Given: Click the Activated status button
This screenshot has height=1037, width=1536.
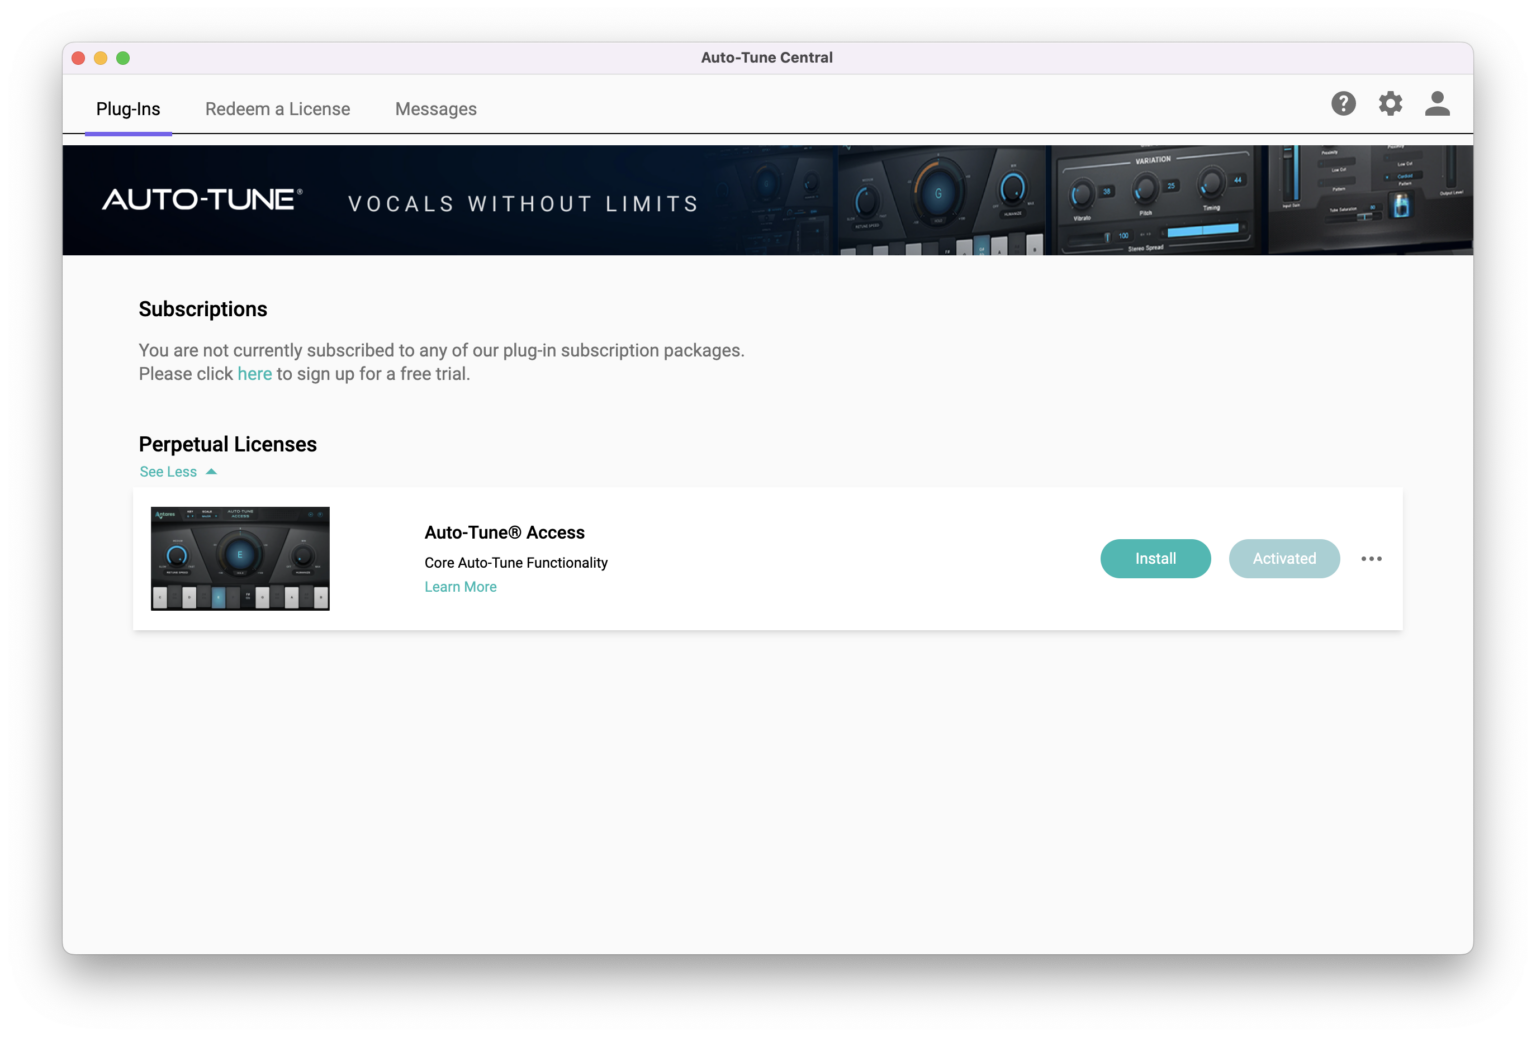Looking at the screenshot, I should pos(1284,559).
